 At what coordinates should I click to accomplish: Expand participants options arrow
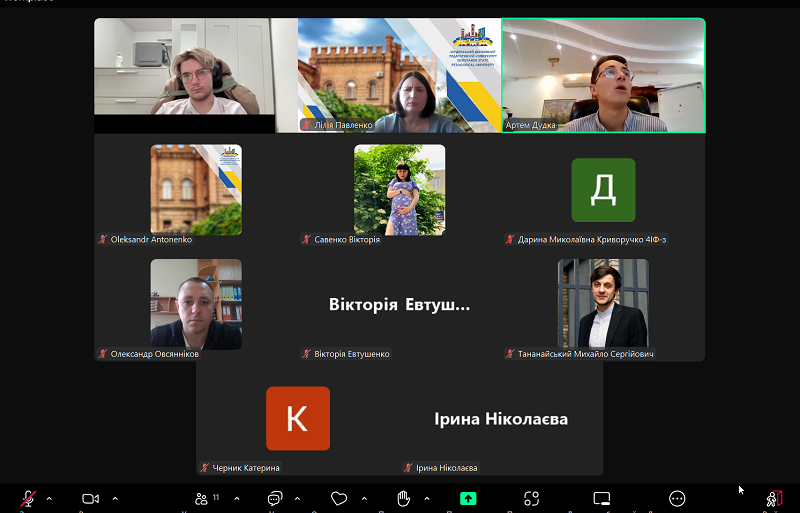point(237,498)
